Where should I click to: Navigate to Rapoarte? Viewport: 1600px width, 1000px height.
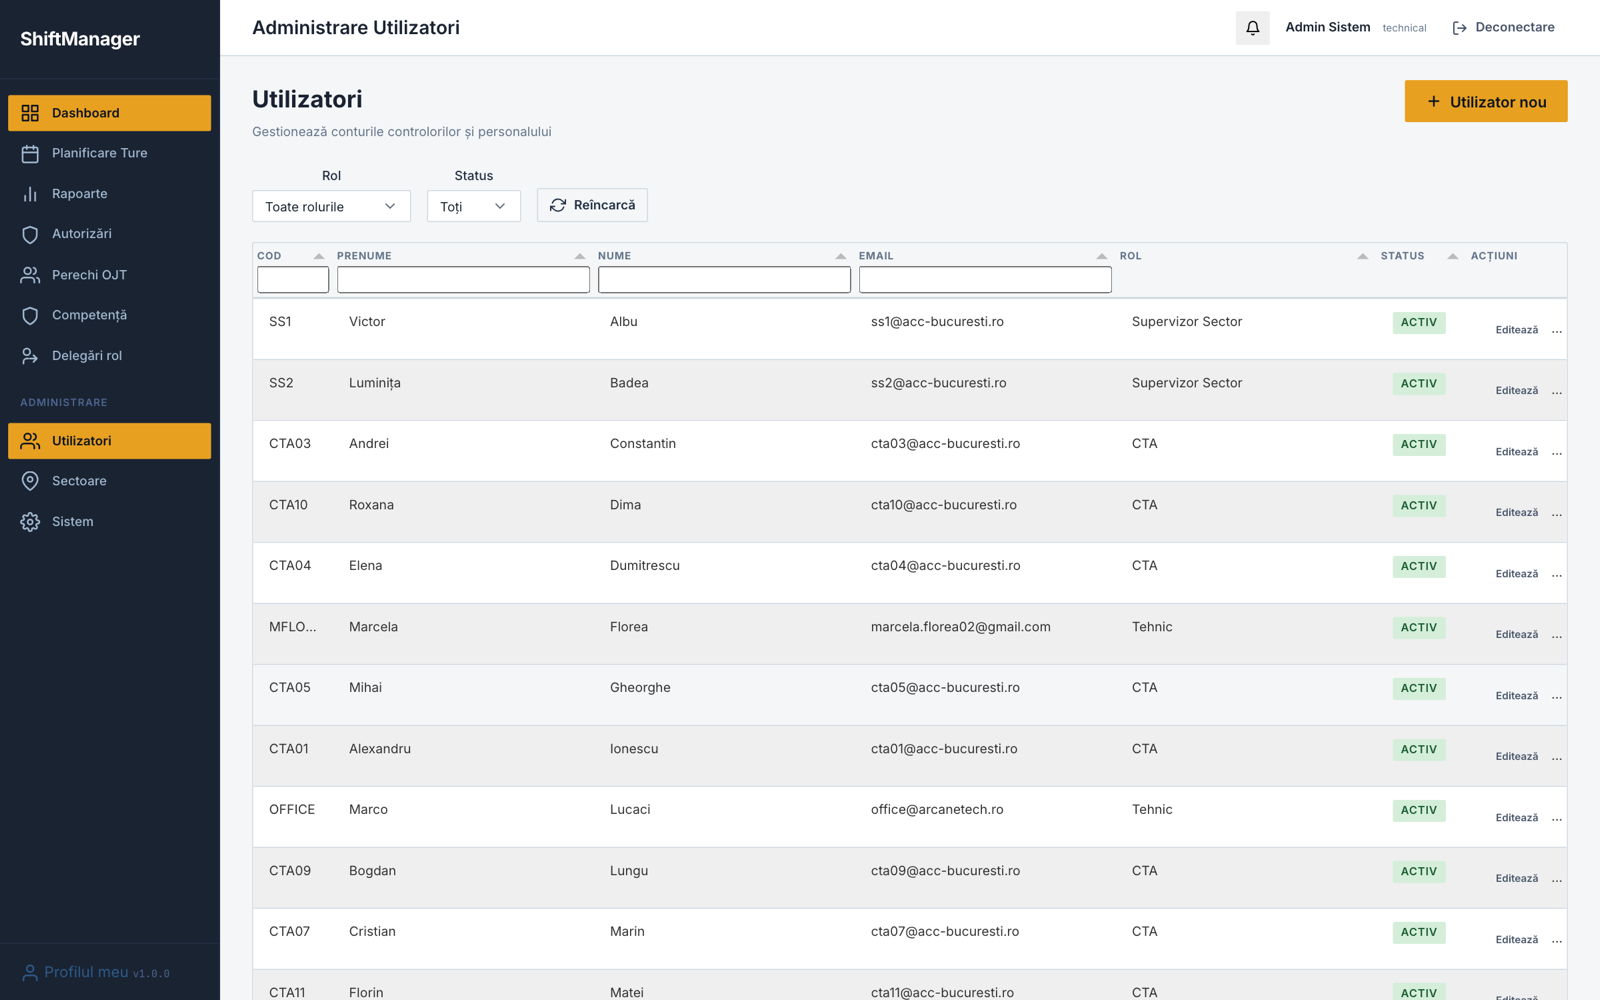tap(110, 194)
